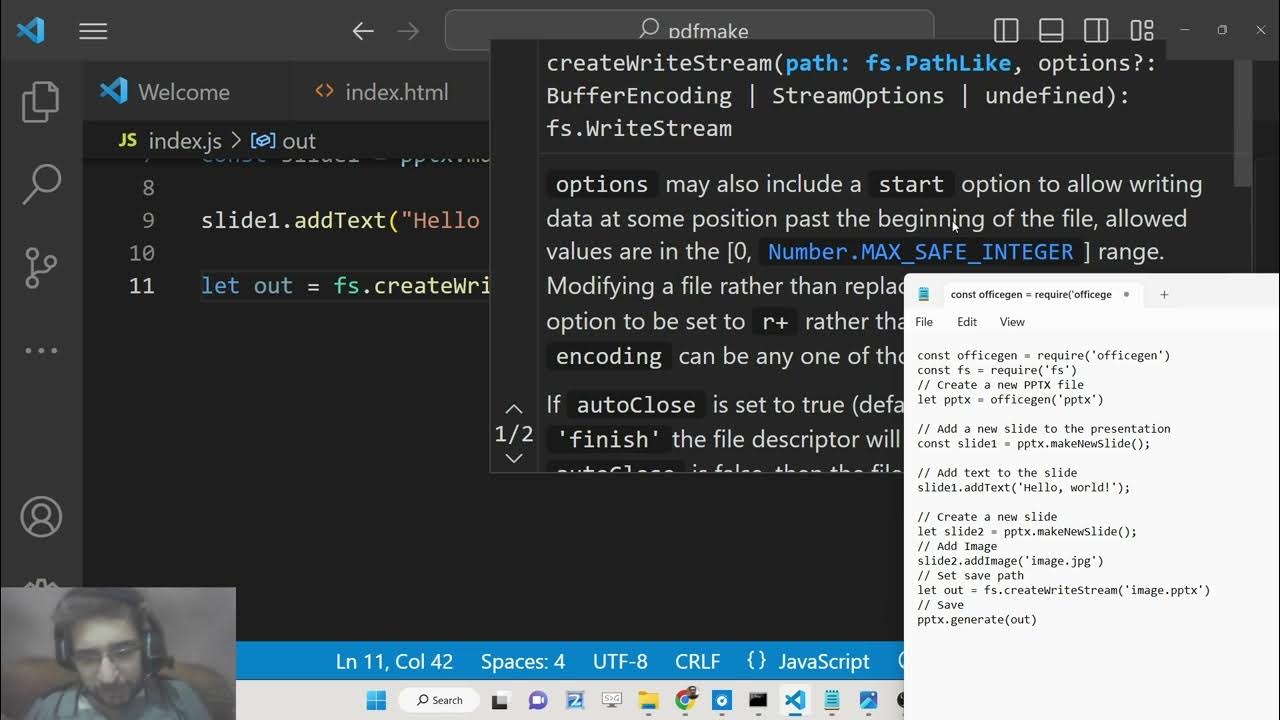Show next signature with the down chevron

(x=514, y=458)
